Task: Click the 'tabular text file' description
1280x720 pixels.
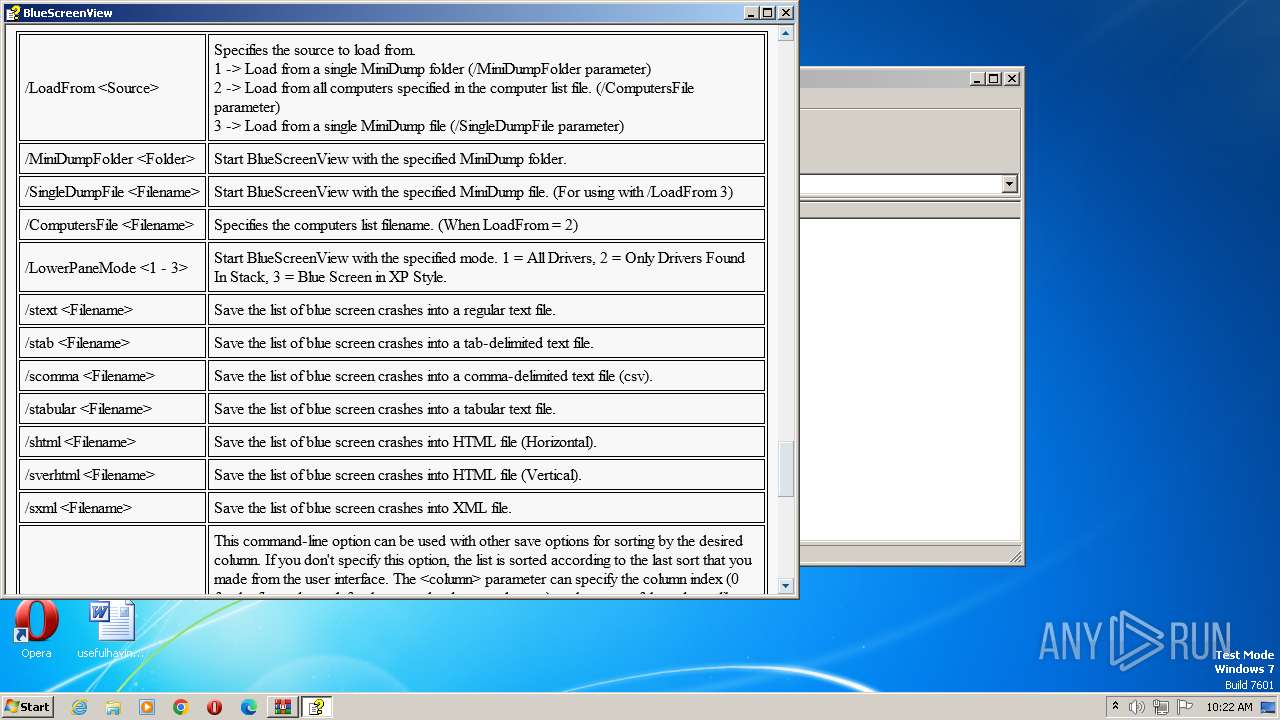Action: pyautogui.click(x=385, y=409)
